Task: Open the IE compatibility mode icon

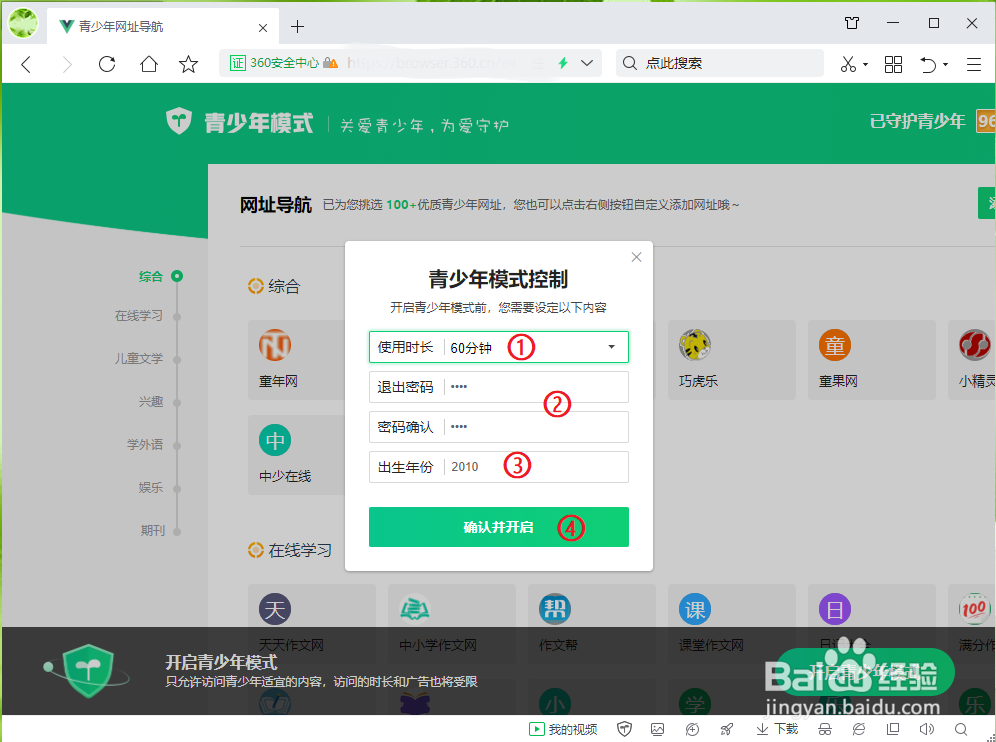Action: click(x=857, y=728)
